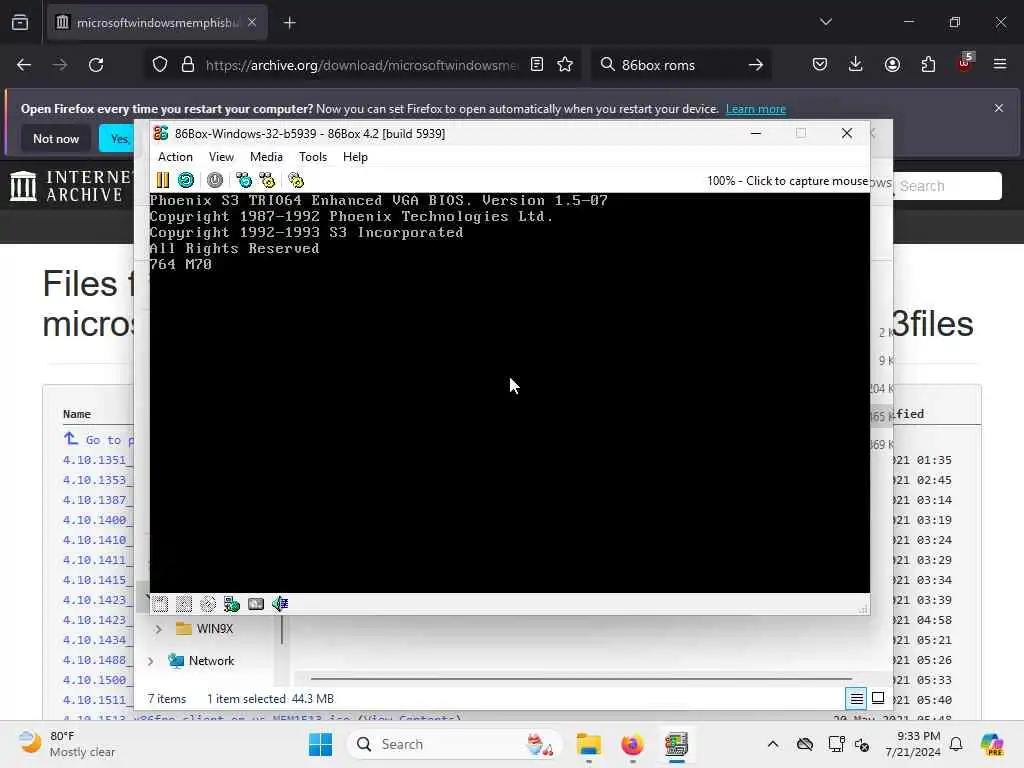
Task: Click second floppy drive status icon
Action: [x=184, y=604]
